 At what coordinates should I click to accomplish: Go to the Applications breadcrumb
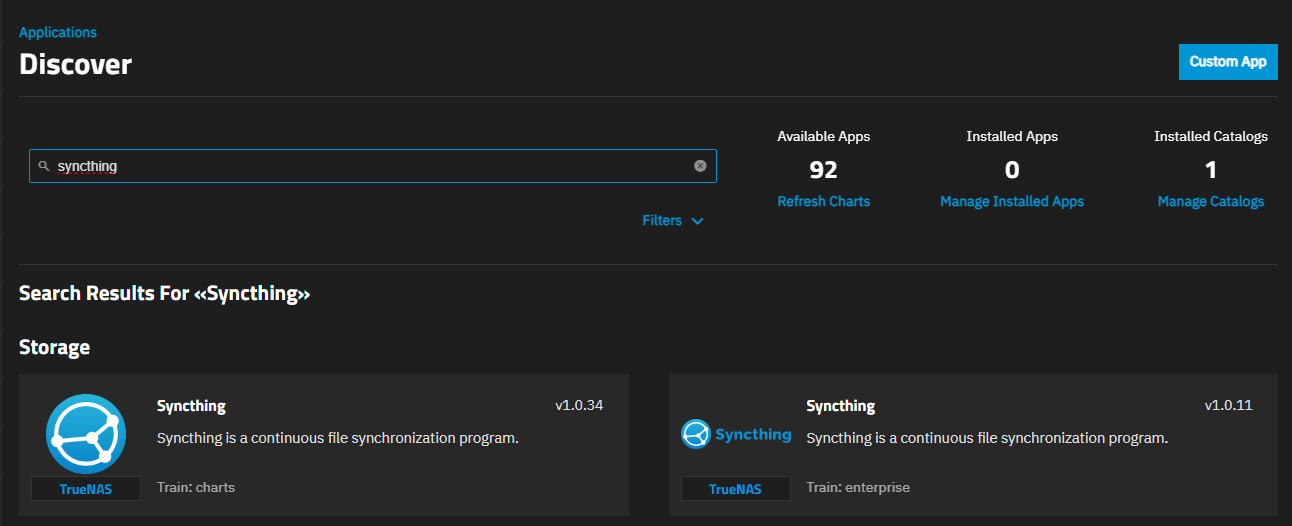click(x=58, y=33)
